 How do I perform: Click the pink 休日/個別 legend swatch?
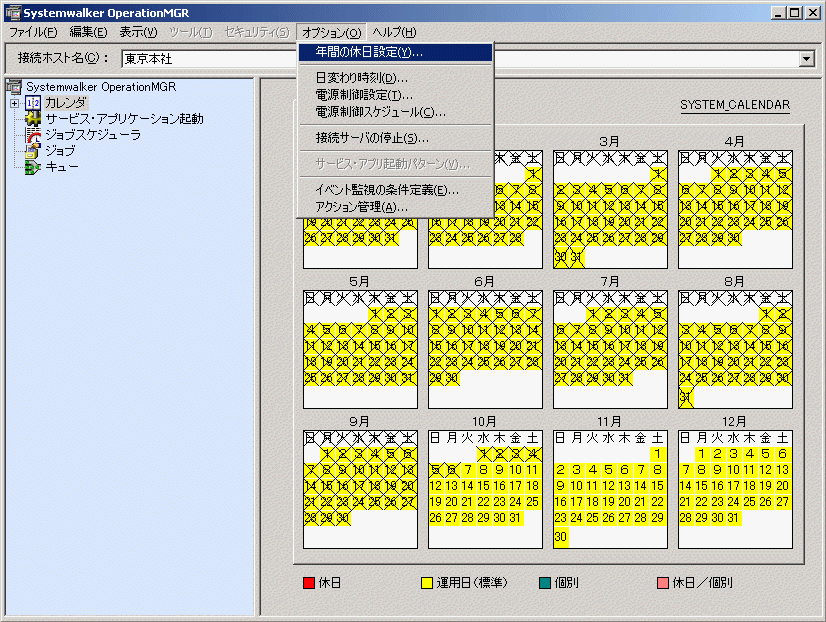(663, 583)
